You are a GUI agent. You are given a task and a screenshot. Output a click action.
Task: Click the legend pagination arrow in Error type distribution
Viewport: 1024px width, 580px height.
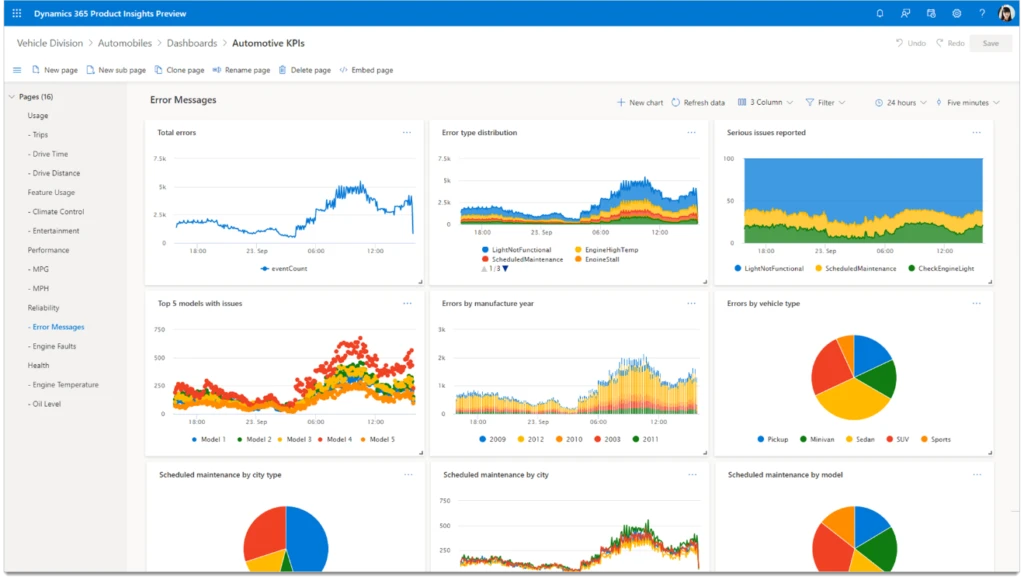point(505,268)
